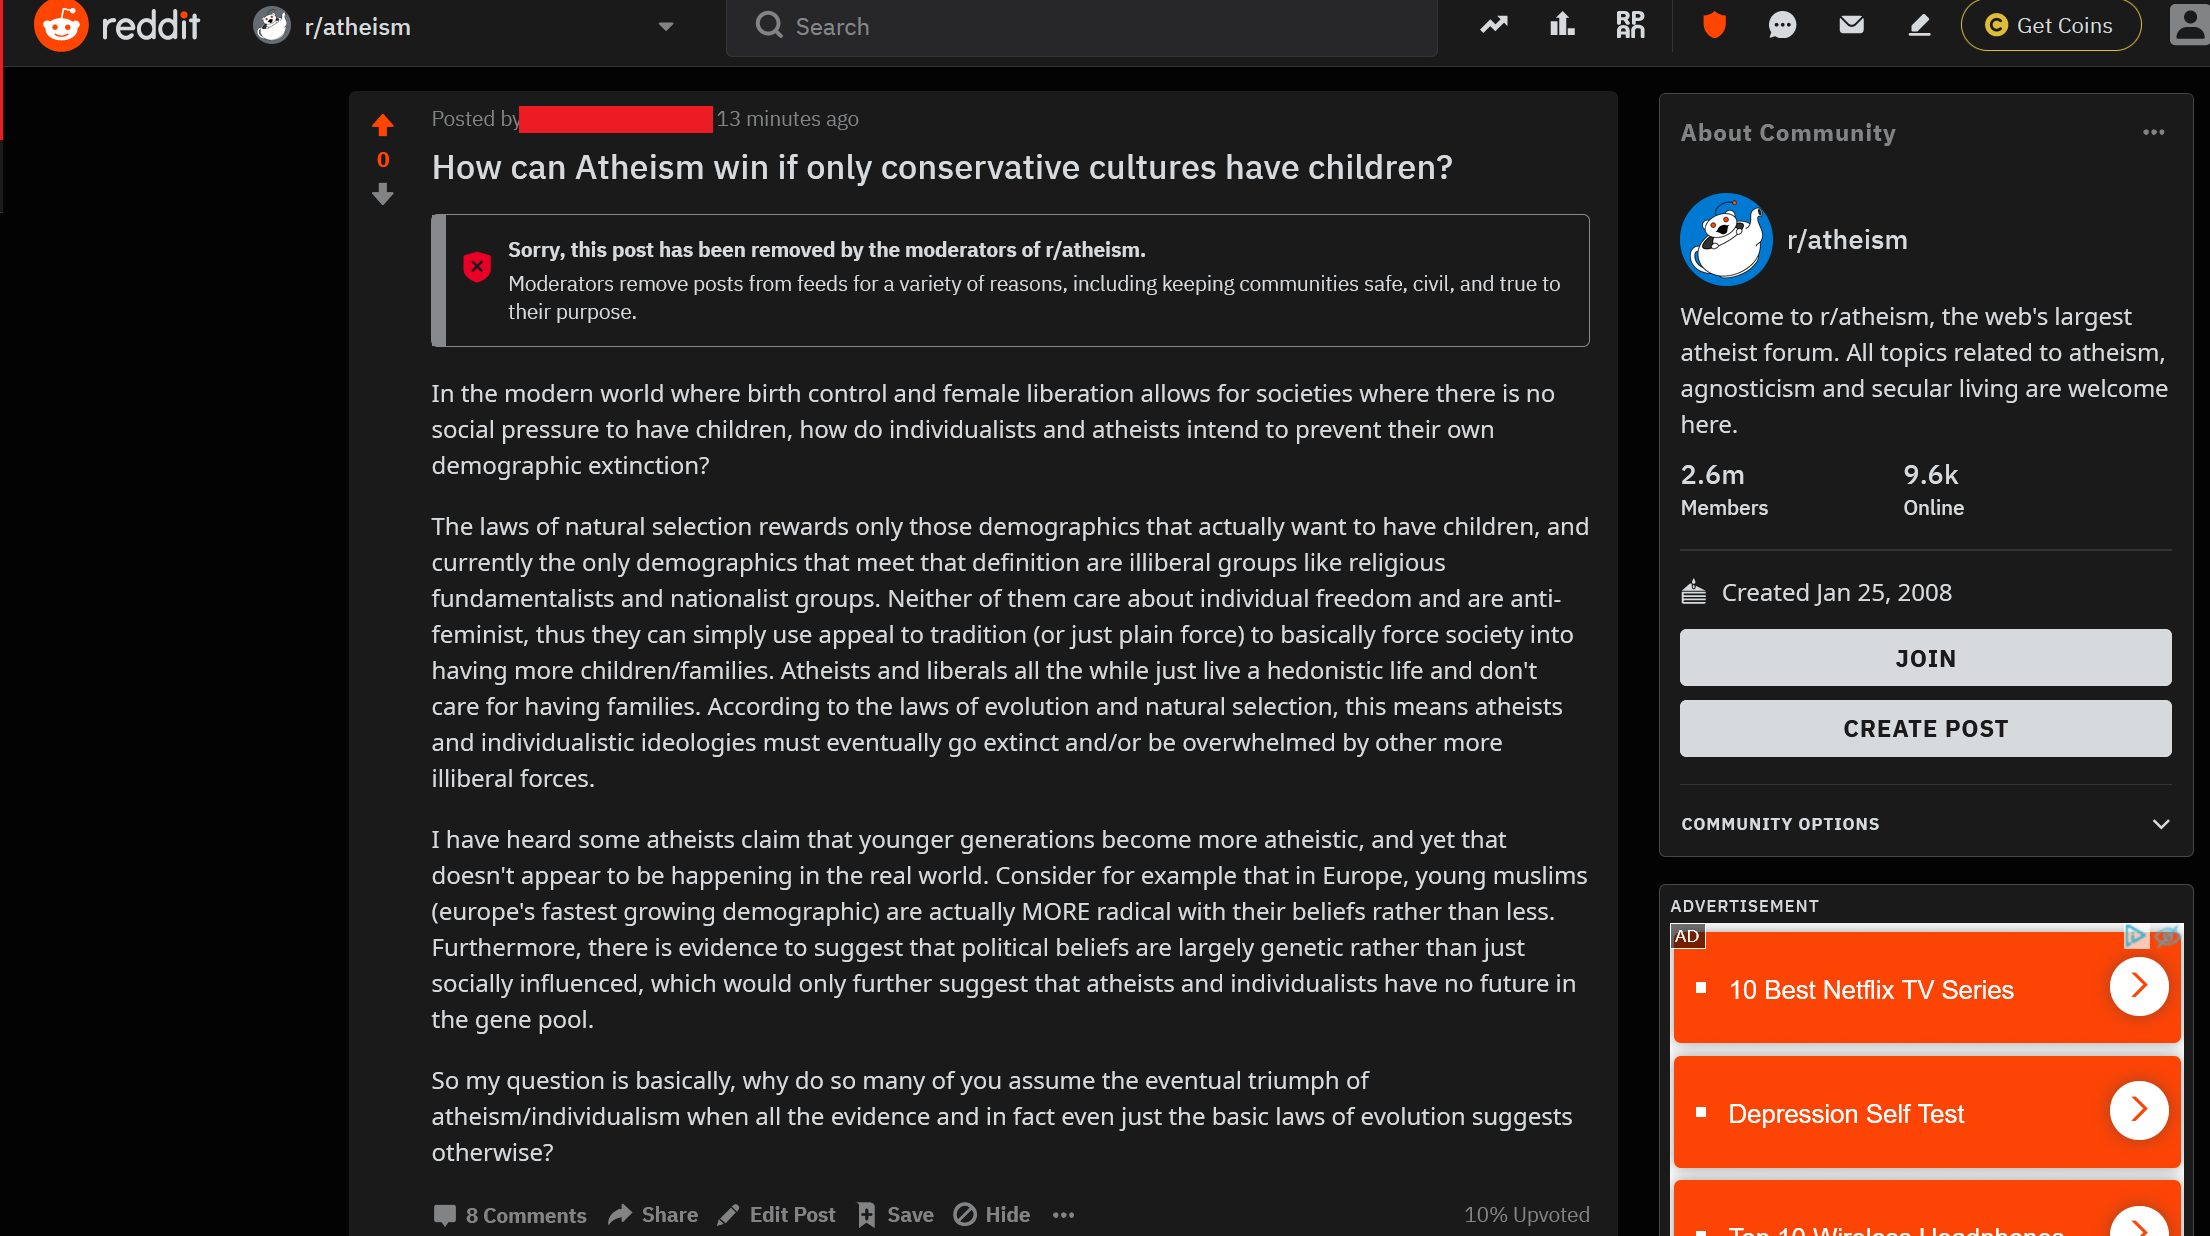Open the post's more options ellipsis
This screenshot has height=1236, width=2210.
(x=1063, y=1215)
